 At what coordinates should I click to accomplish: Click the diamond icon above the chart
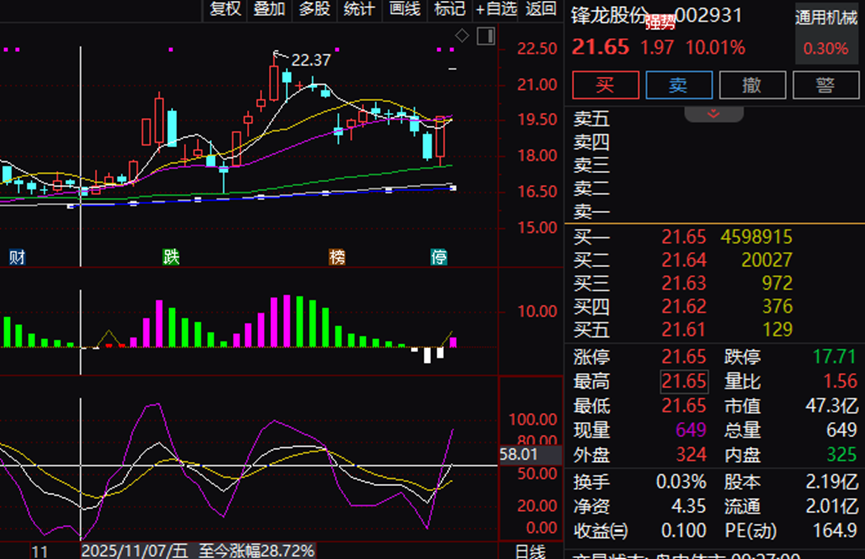(x=462, y=36)
